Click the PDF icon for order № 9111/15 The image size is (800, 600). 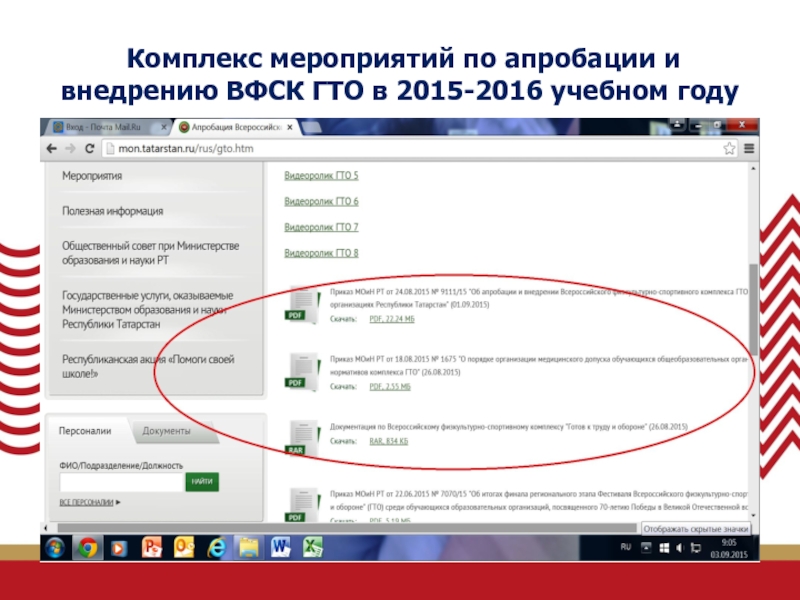299,303
